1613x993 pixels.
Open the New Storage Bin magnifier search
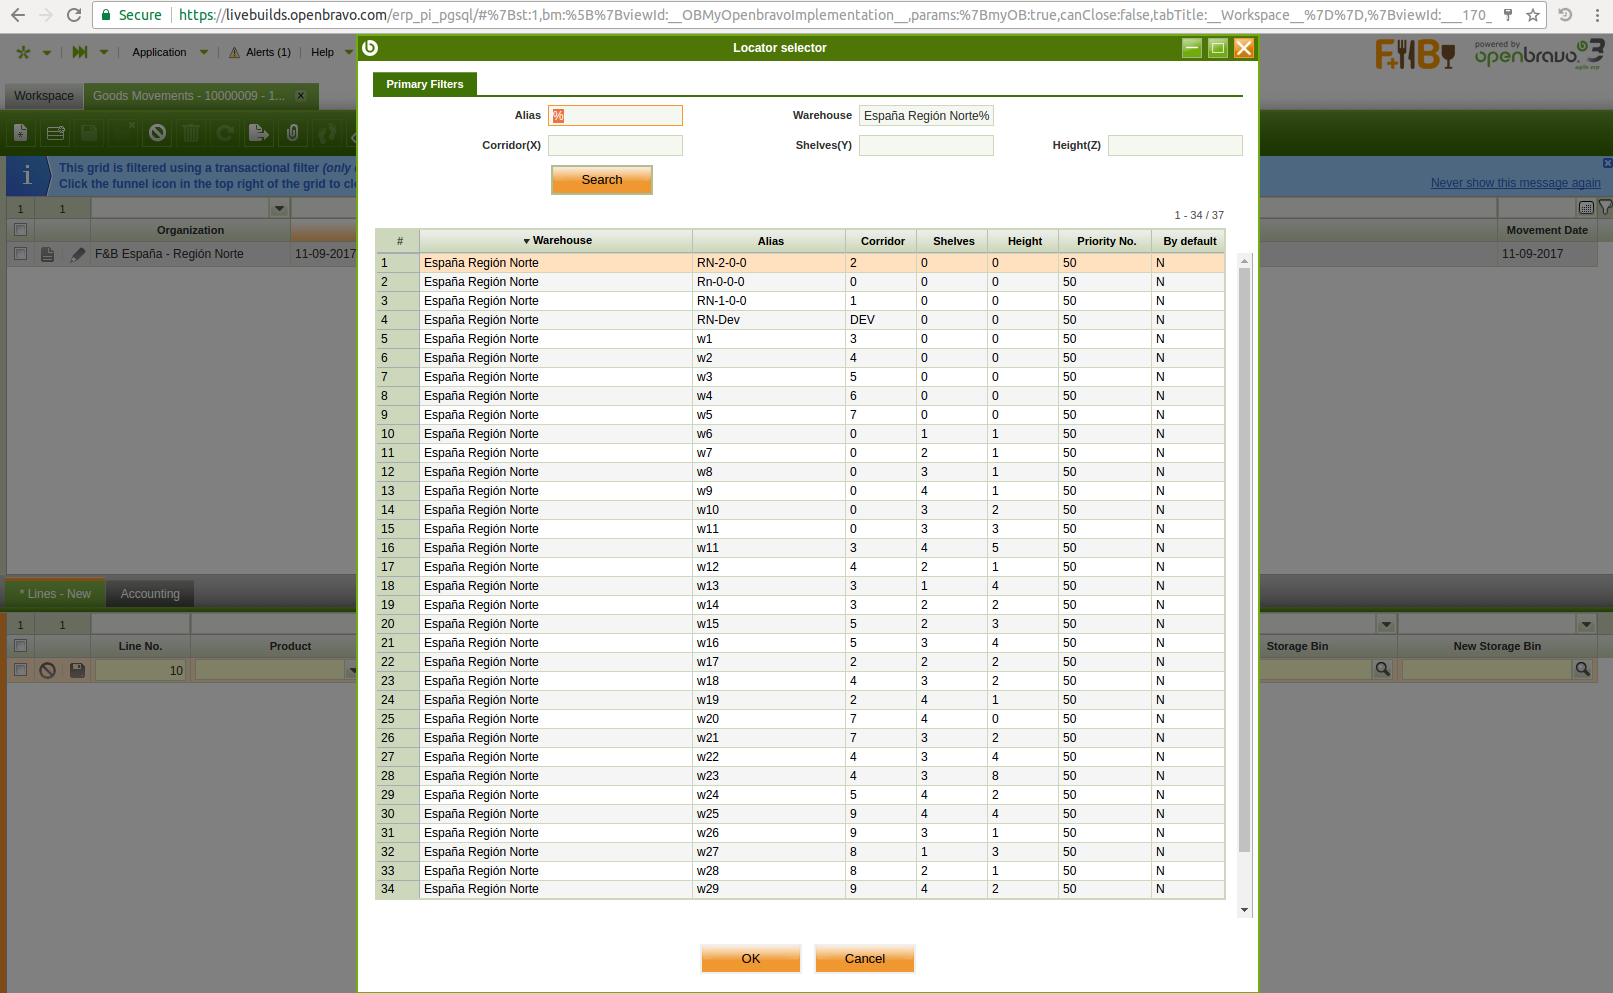point(1582,670)
